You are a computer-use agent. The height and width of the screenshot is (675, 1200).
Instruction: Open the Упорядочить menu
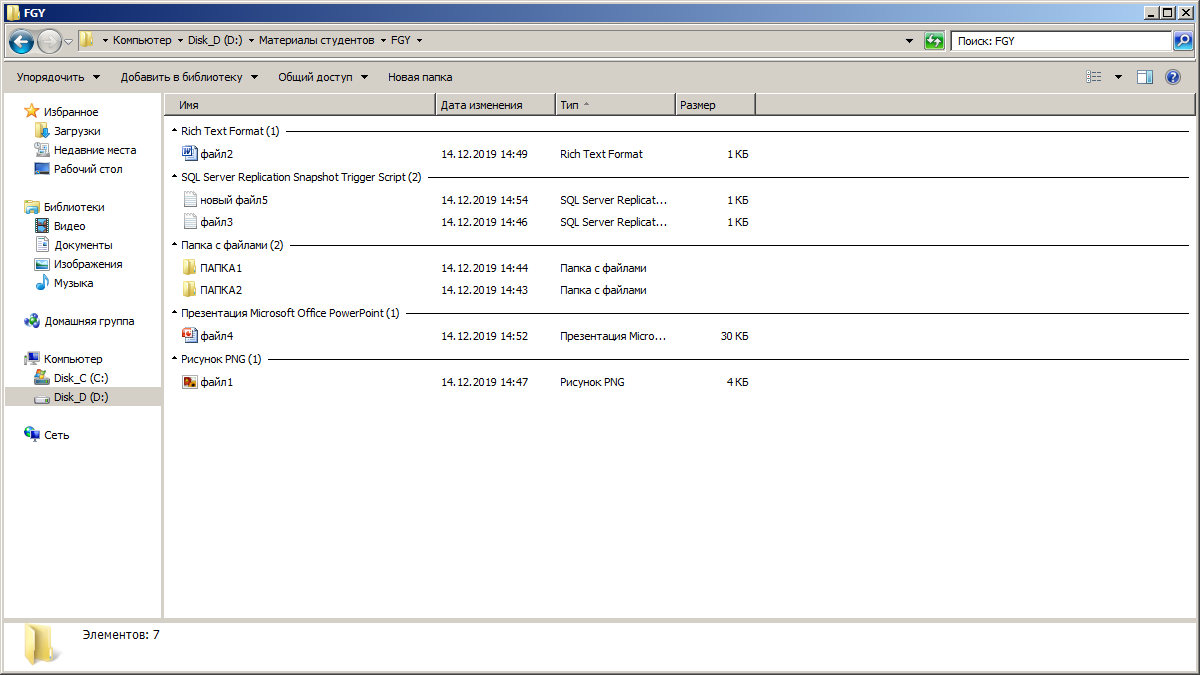(58, 77)
